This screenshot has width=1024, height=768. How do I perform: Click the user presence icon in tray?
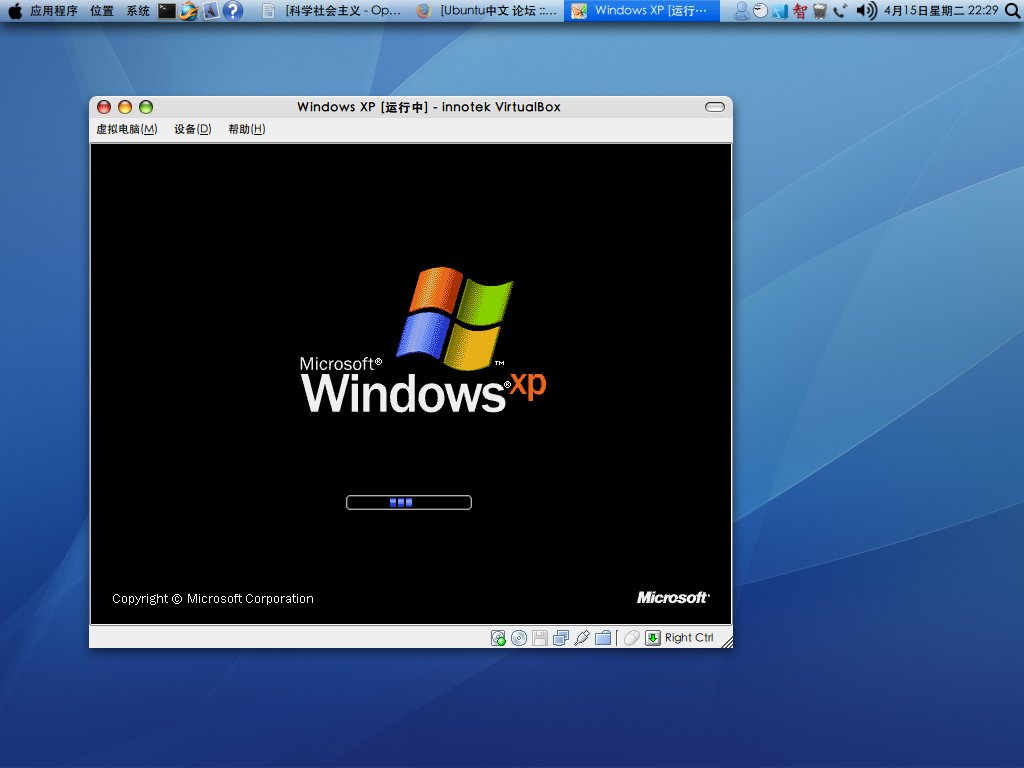[x=741, y=11]
